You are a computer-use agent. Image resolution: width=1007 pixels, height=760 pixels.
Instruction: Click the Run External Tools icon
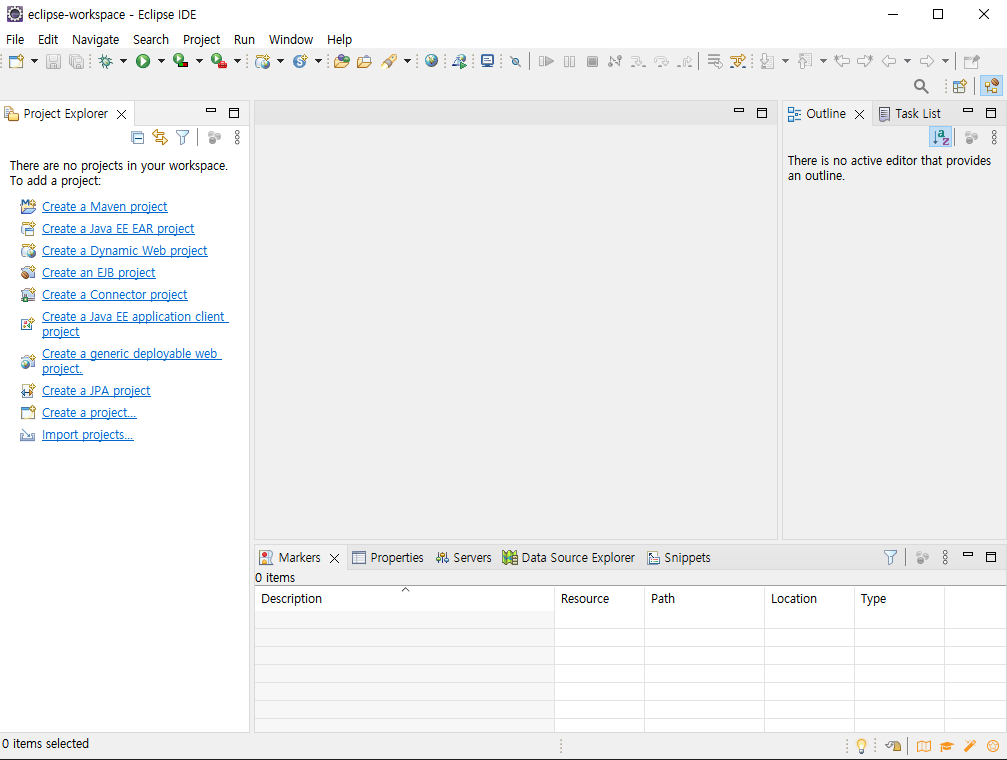coord(219,61)
